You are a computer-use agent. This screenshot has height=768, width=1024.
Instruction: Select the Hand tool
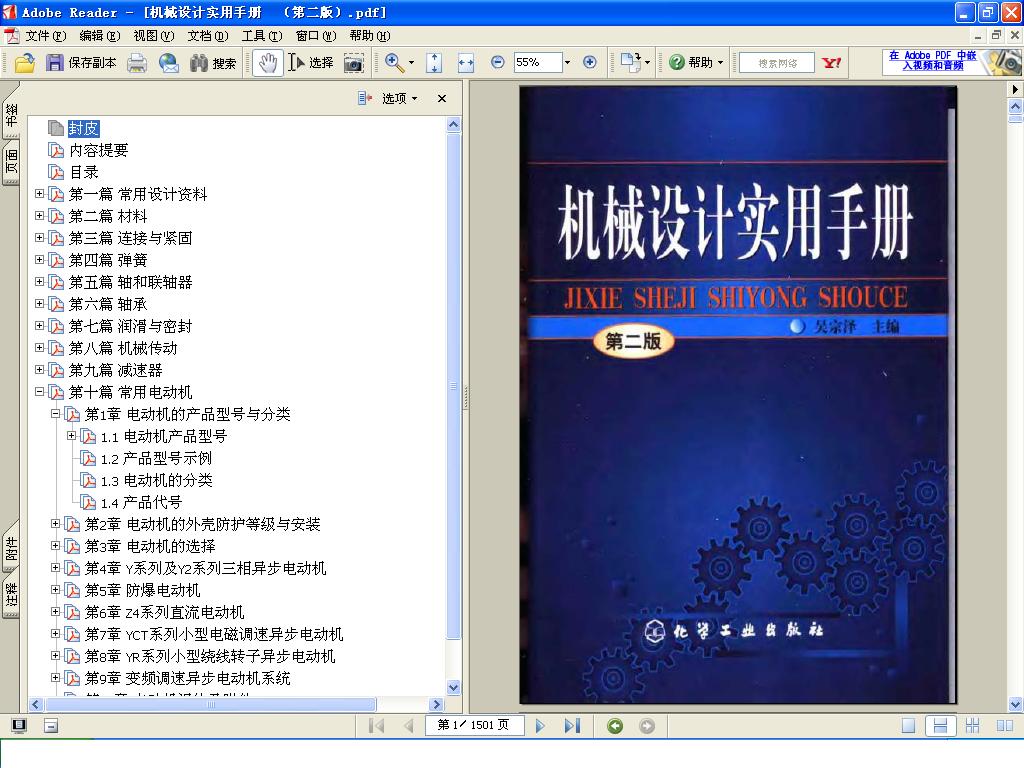point(268,63)
